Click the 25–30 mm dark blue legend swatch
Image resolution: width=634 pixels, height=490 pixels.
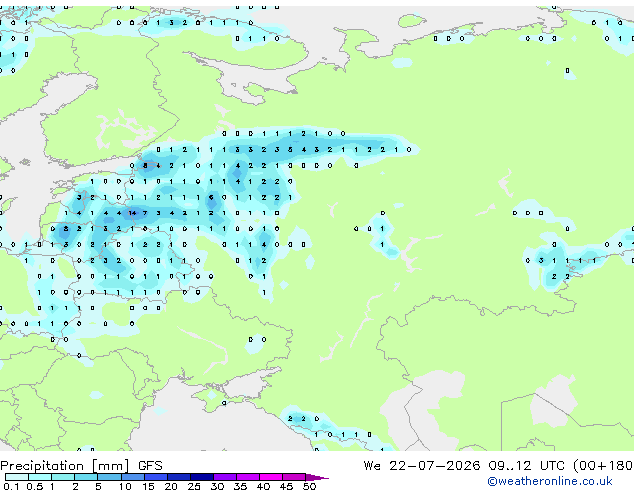(201, 477)
